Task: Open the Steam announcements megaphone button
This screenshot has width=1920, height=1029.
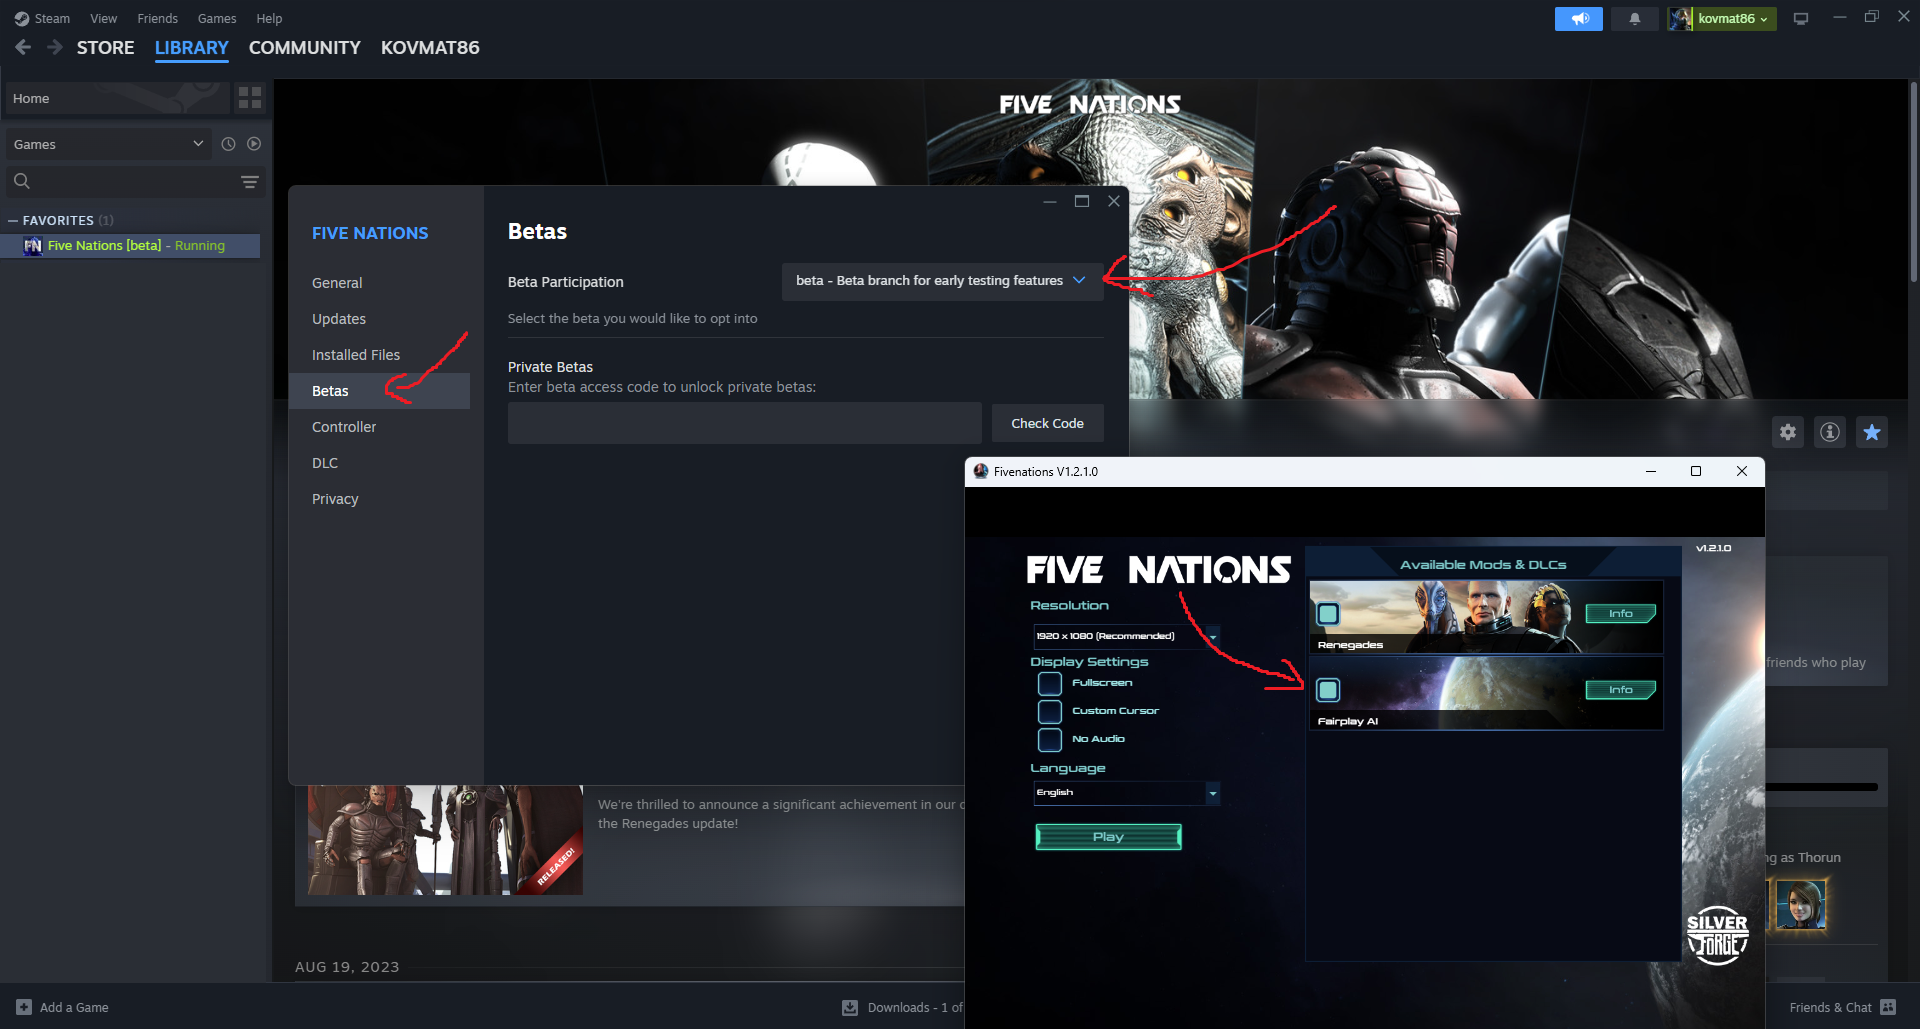Action: click(x=1579, y=19)
